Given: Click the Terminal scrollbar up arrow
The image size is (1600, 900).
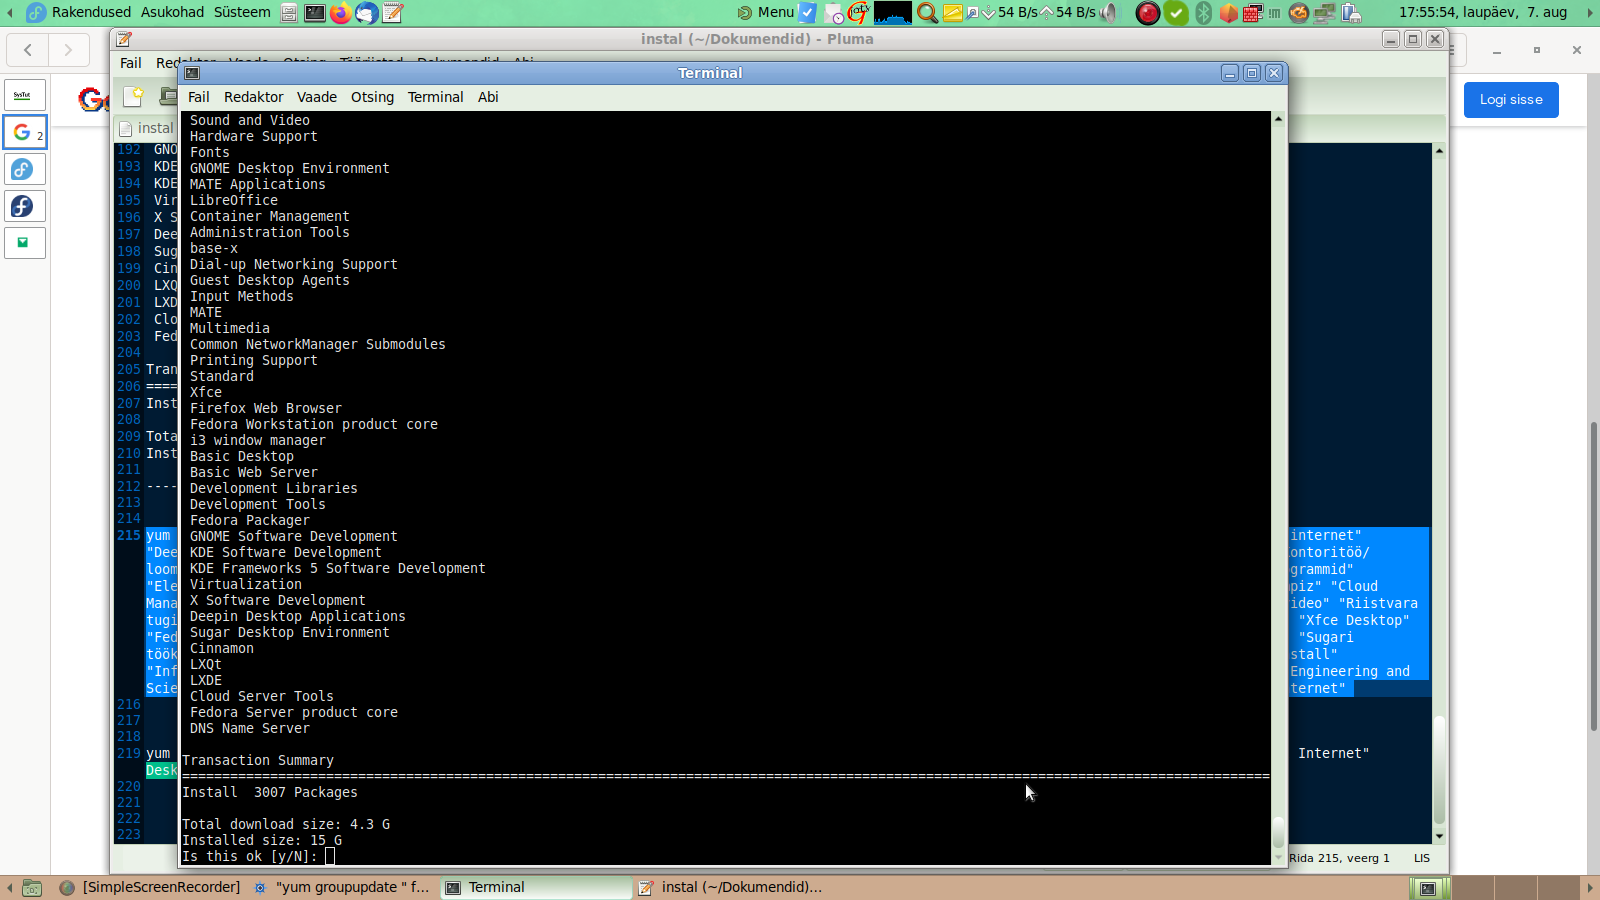Looking at the screenshot, I should pos(1278,119).
